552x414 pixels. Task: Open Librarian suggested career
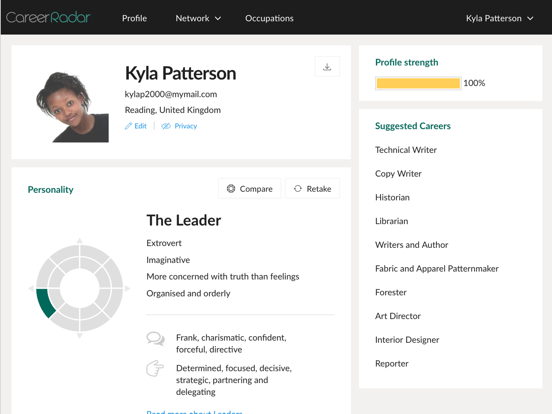(391, 221)
